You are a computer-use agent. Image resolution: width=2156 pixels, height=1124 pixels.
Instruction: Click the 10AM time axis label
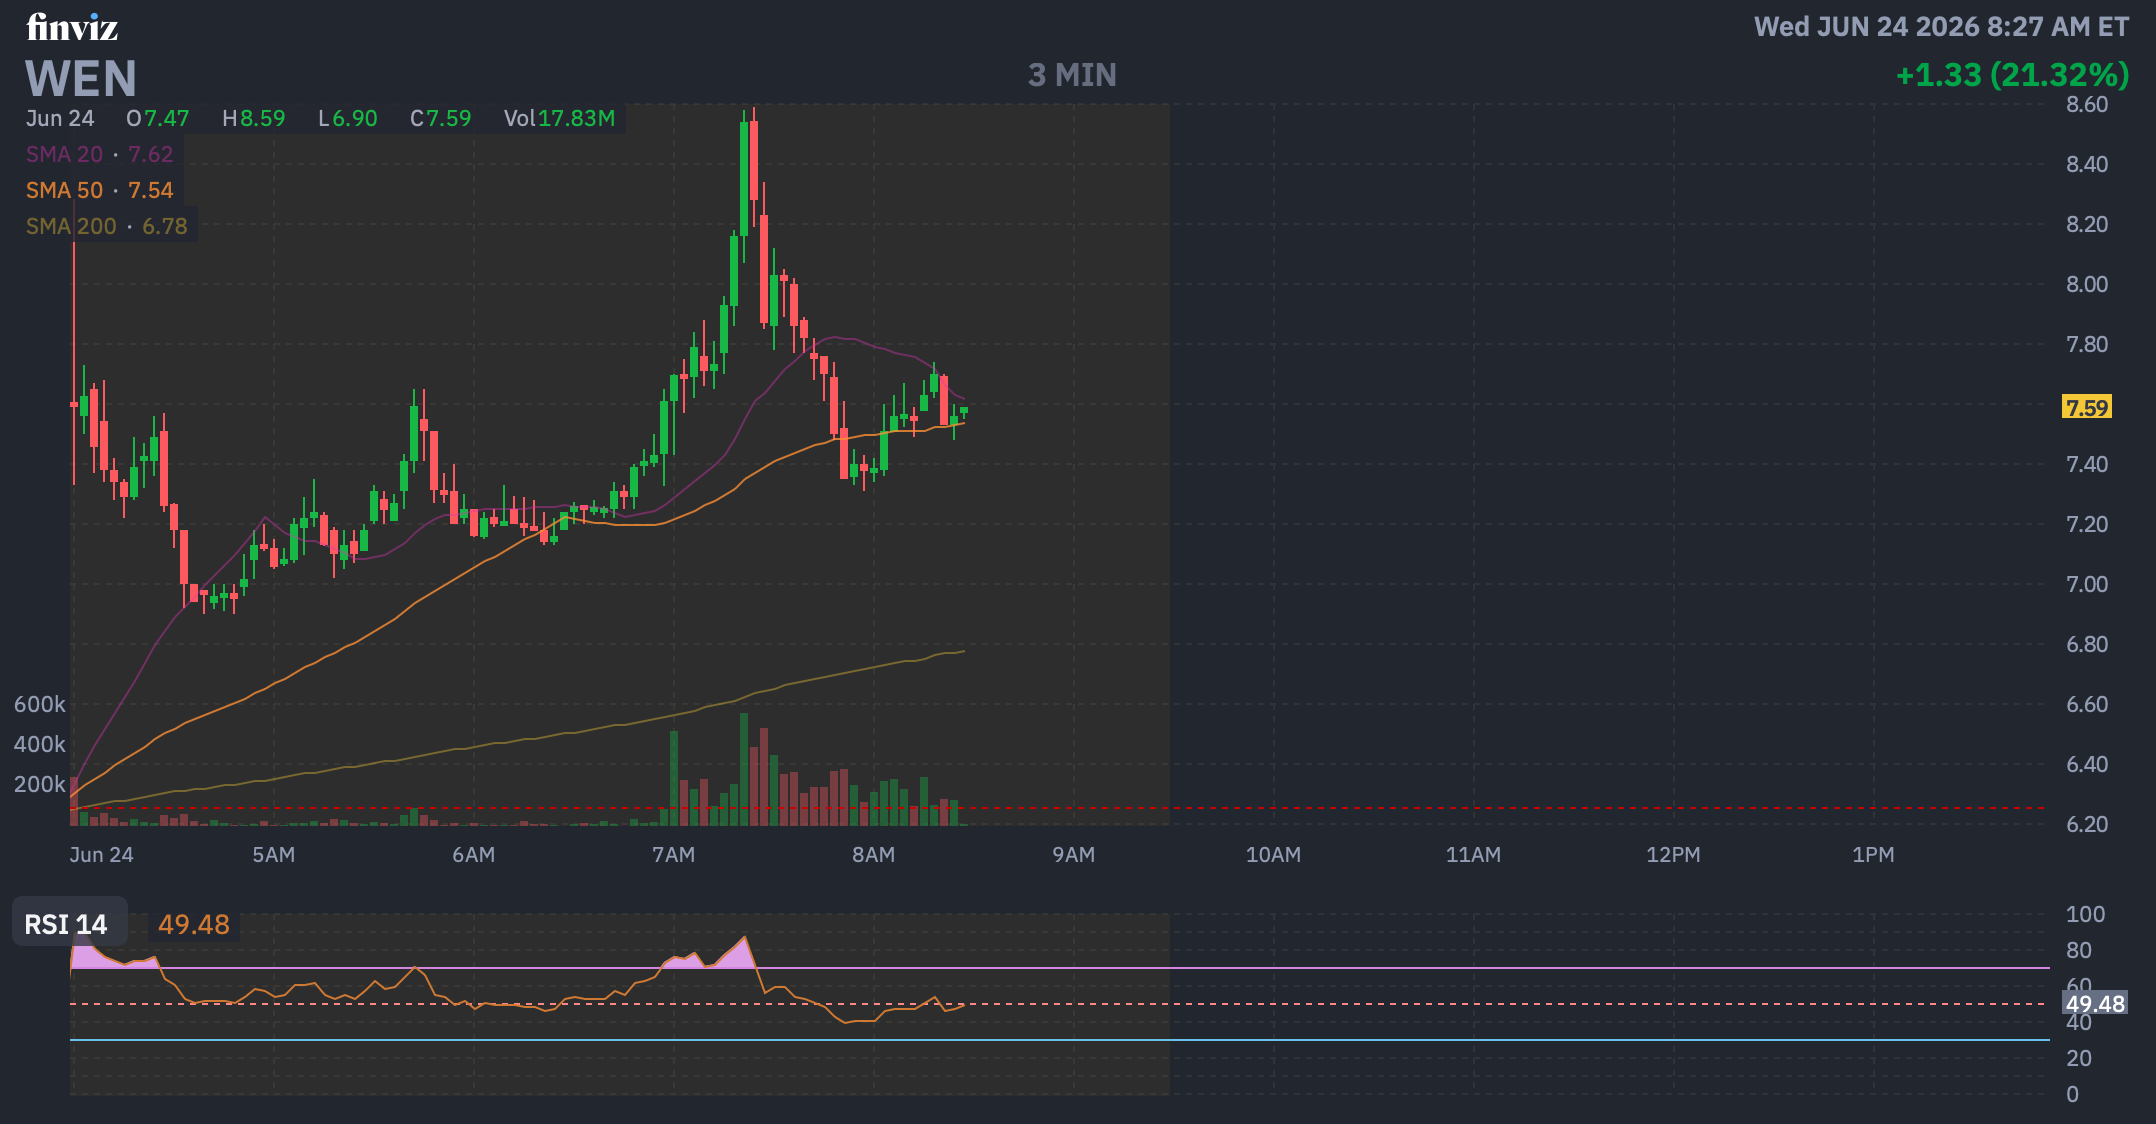1273,855
